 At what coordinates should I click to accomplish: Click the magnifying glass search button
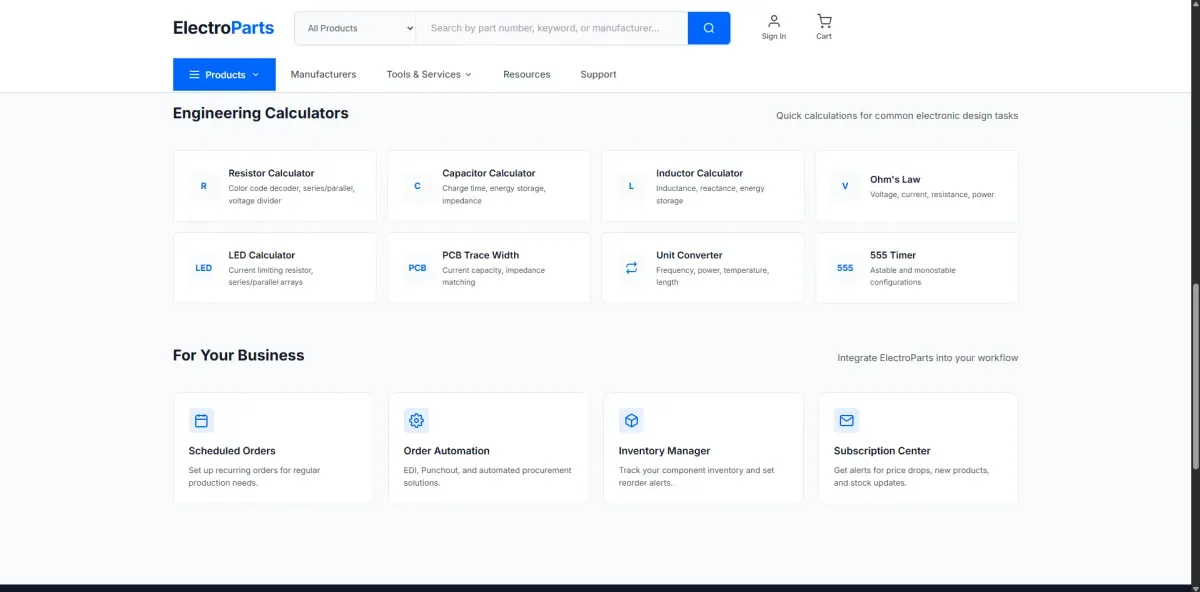(x=708, y=28)
